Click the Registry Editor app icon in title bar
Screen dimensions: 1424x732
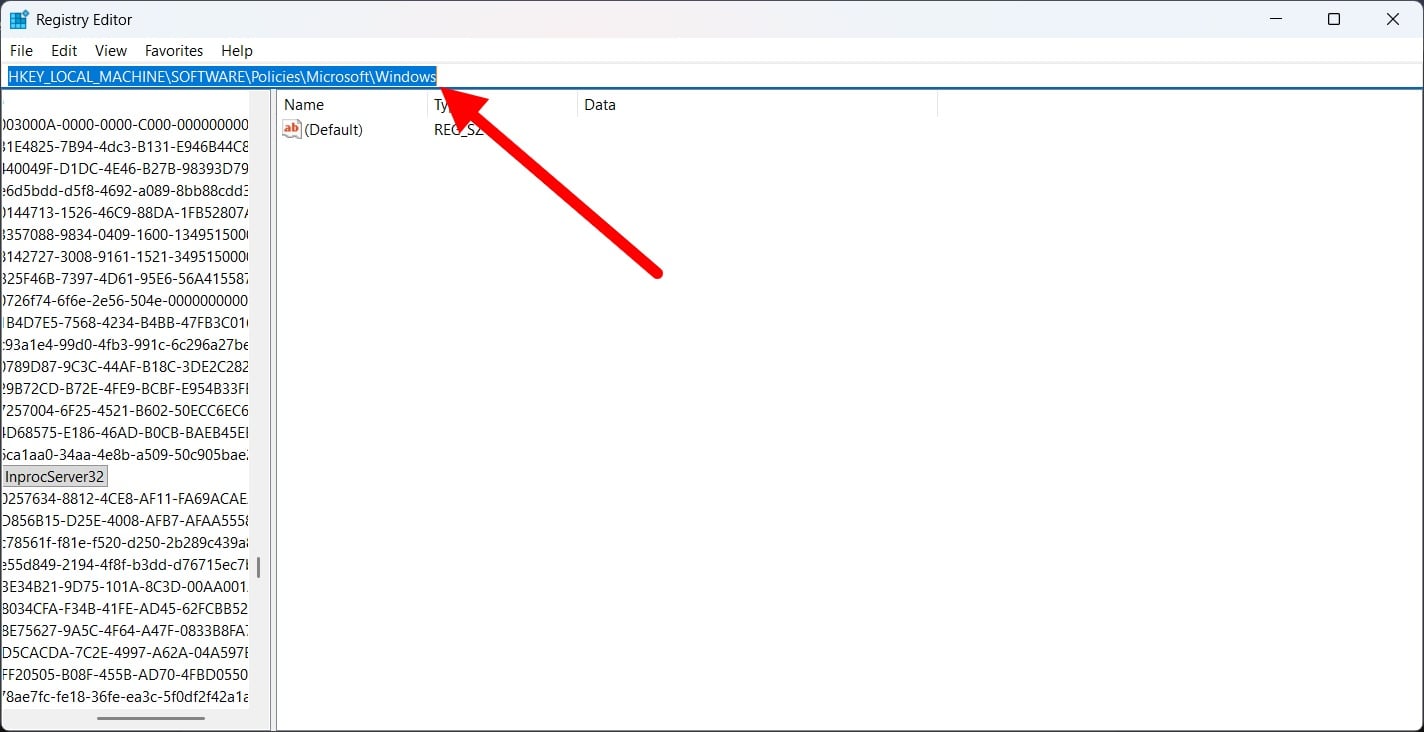pyautogui.click(x=19, y=19)
